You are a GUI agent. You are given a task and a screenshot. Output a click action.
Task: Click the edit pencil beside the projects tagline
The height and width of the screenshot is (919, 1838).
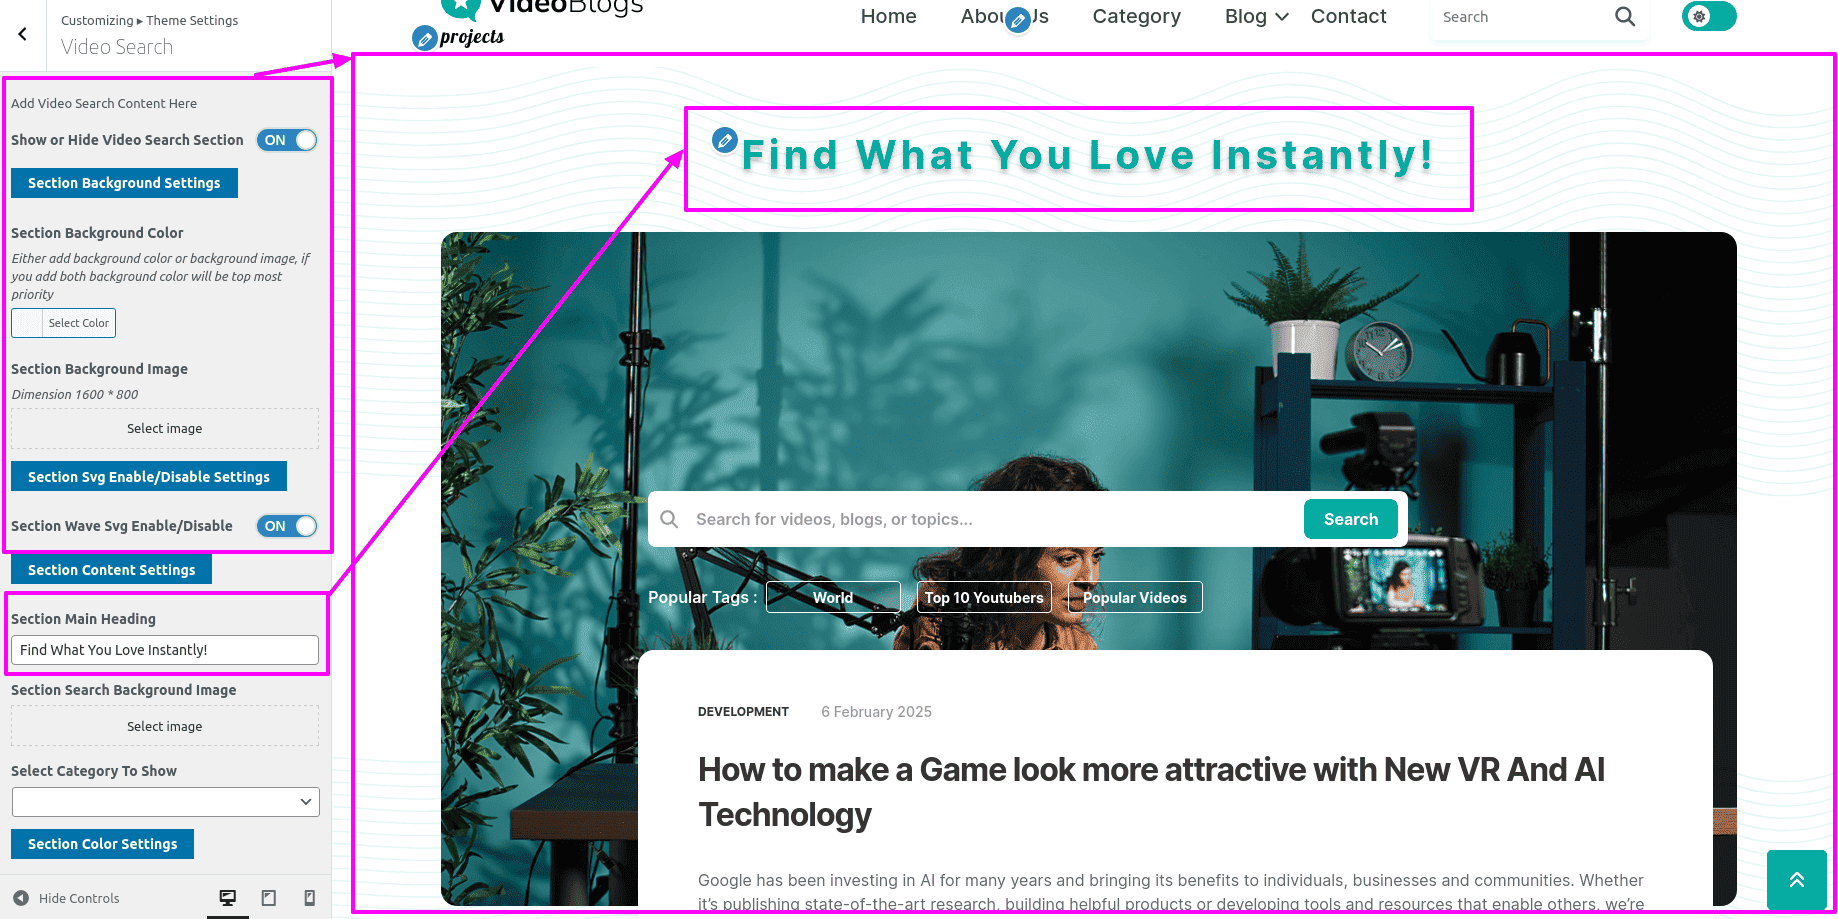pyautogui.click(x=425, y=39)
